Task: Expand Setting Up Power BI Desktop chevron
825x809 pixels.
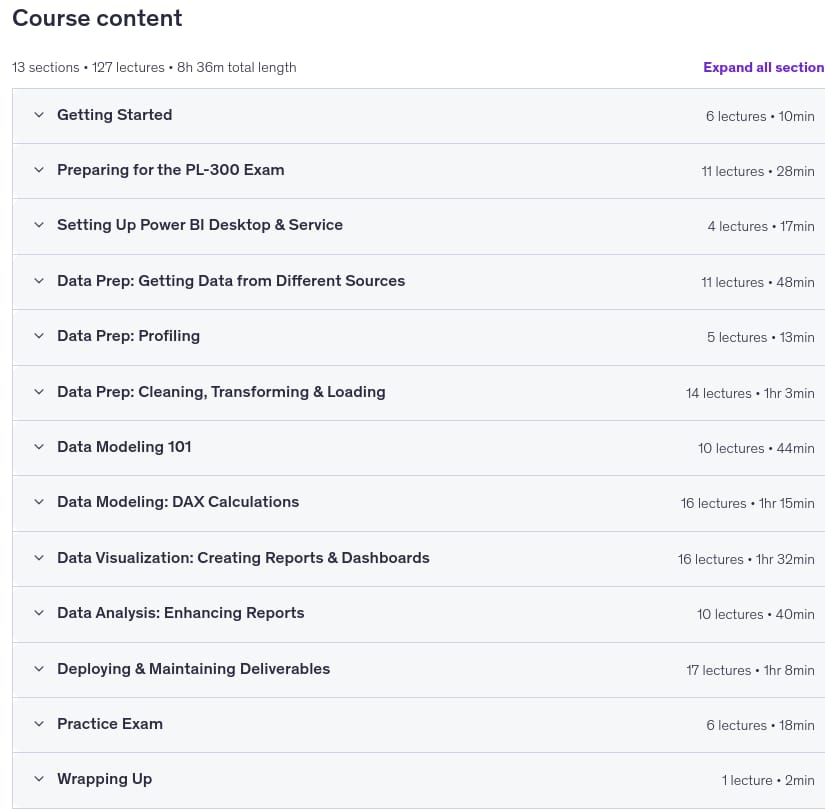Action: click(39, 225)
